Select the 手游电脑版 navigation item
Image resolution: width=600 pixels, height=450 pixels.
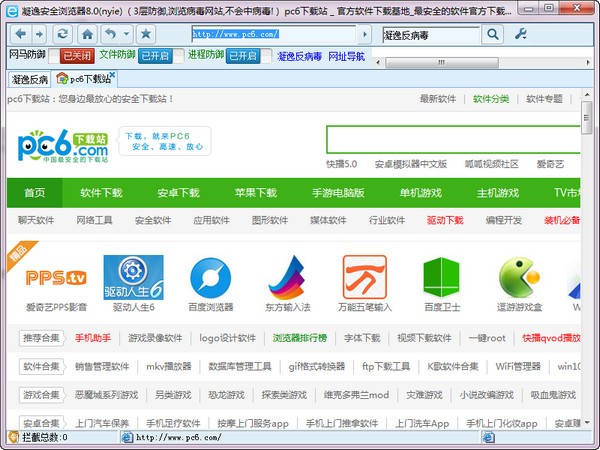tap(338, 193)
